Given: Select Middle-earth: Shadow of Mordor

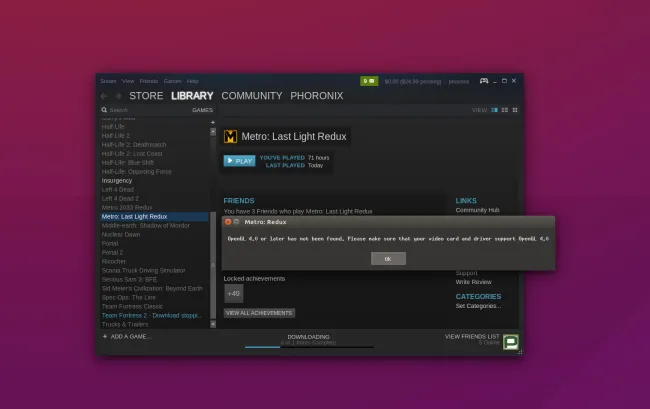Looking at the screenshot, I should (x=146, y=225).
